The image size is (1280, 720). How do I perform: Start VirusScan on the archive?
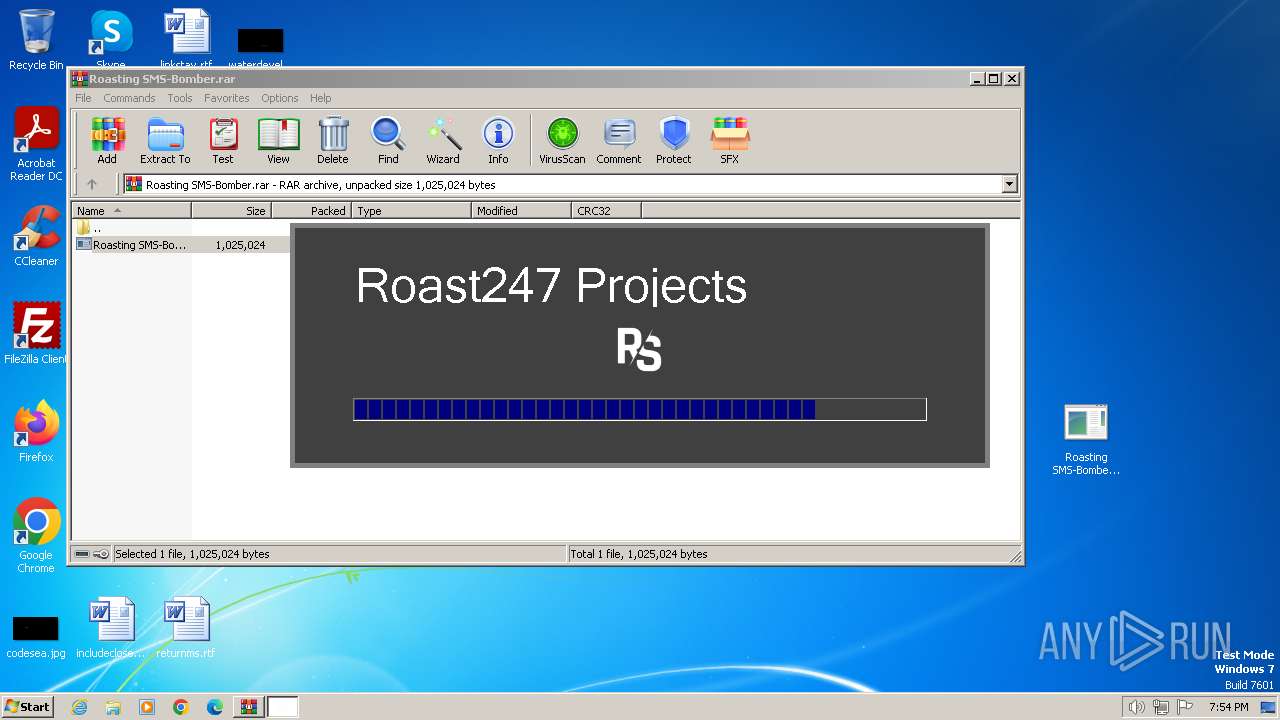[562, 140]
